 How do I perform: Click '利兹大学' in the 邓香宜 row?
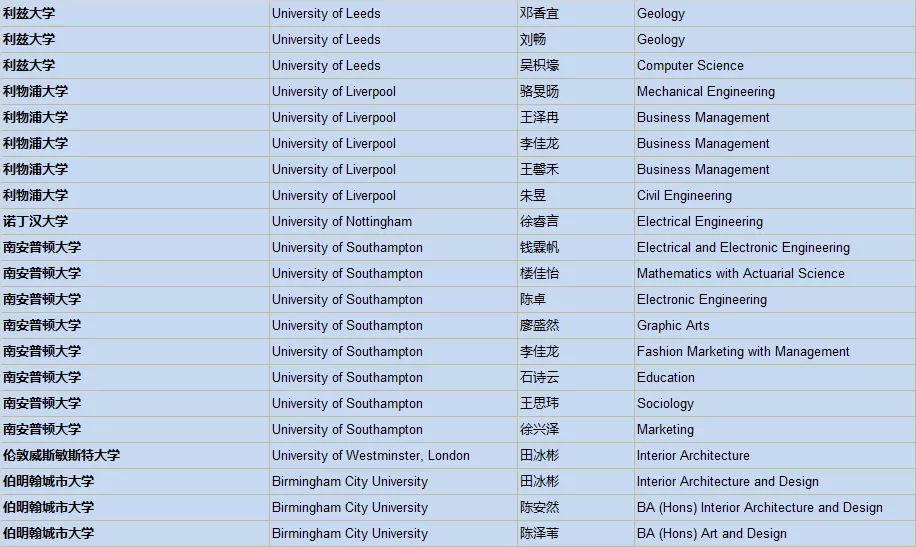29,13
